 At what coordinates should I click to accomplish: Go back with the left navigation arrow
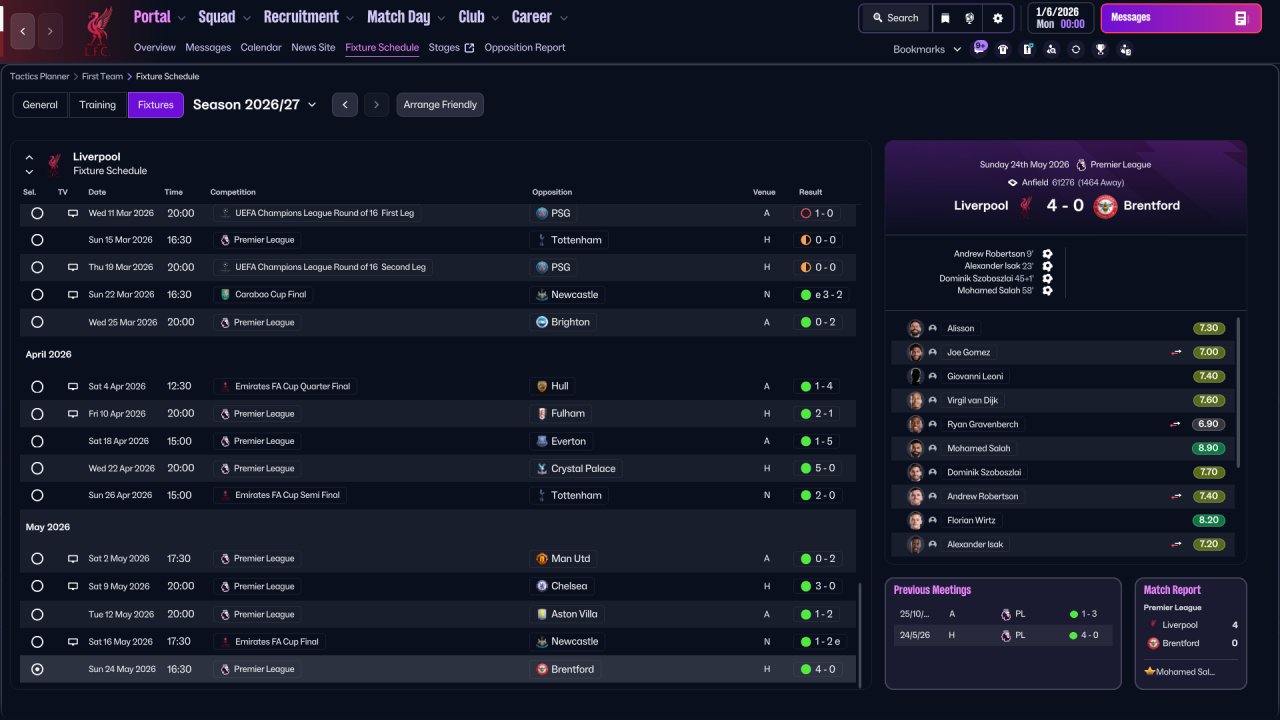(x=23, y=31)
